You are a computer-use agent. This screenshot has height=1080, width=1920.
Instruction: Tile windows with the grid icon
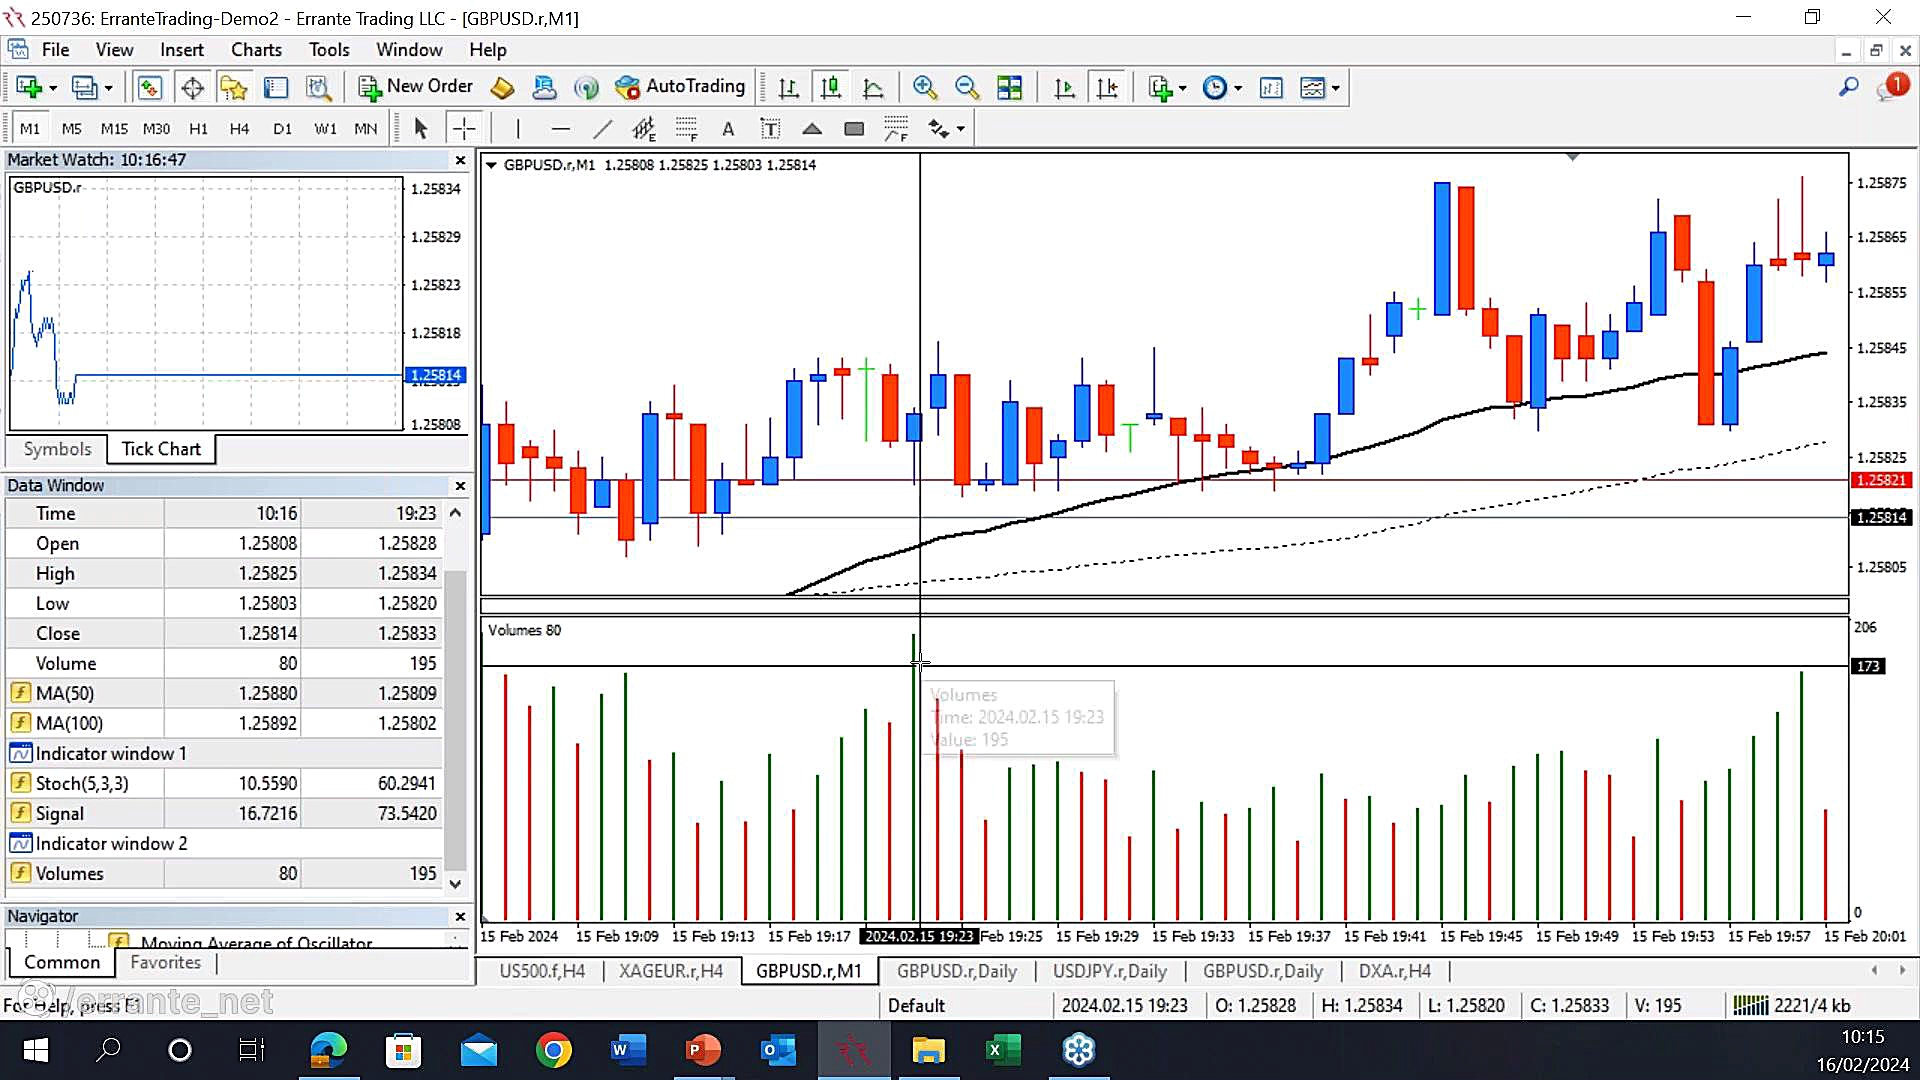[x=1010, y=88]
